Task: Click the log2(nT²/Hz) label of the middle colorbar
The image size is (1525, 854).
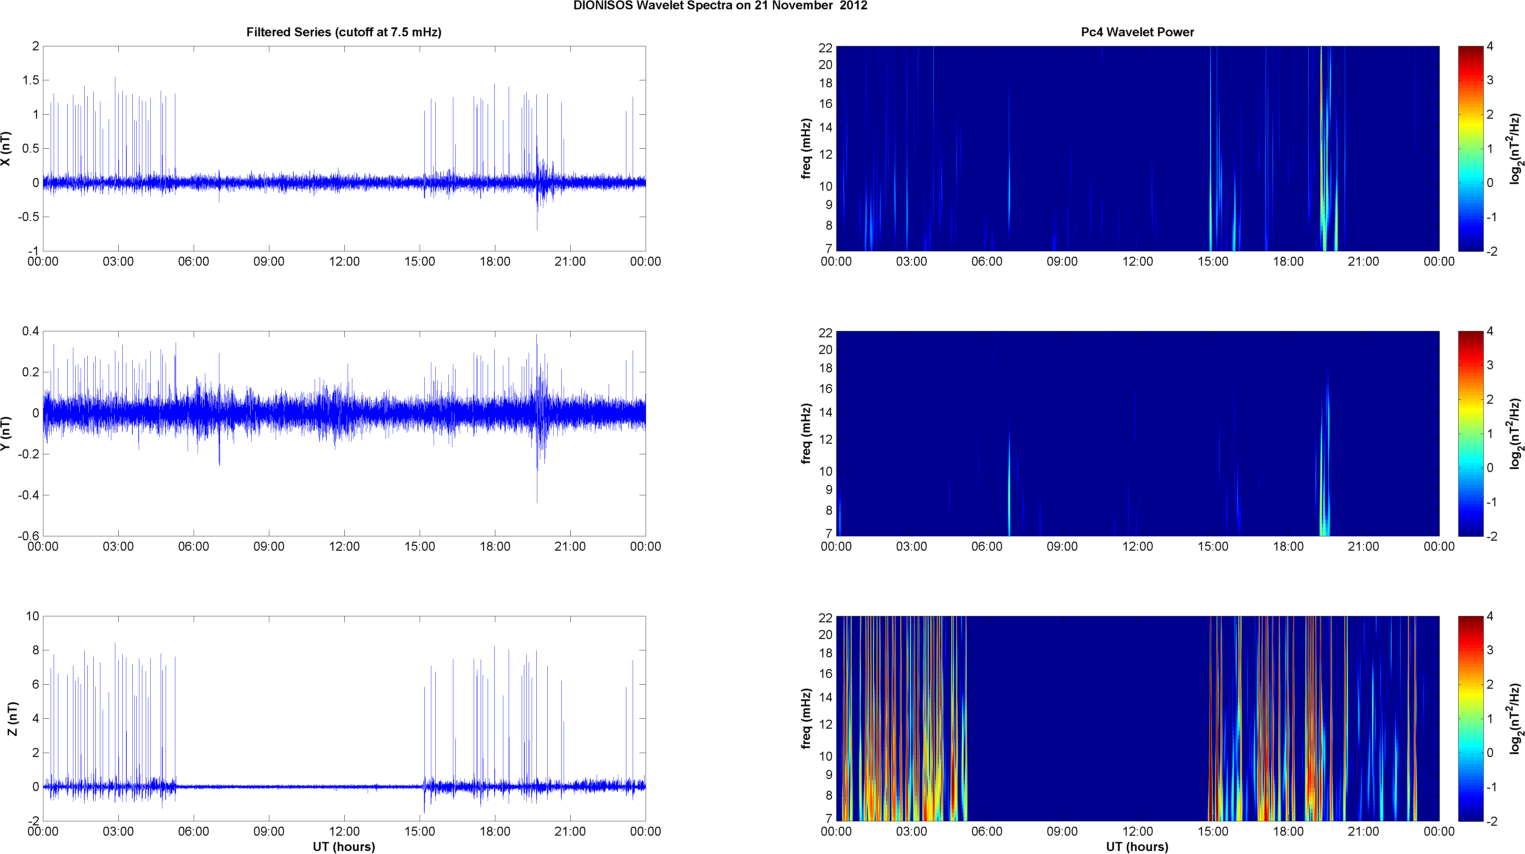Action: pyautogui.click(x=1516, y=433)
